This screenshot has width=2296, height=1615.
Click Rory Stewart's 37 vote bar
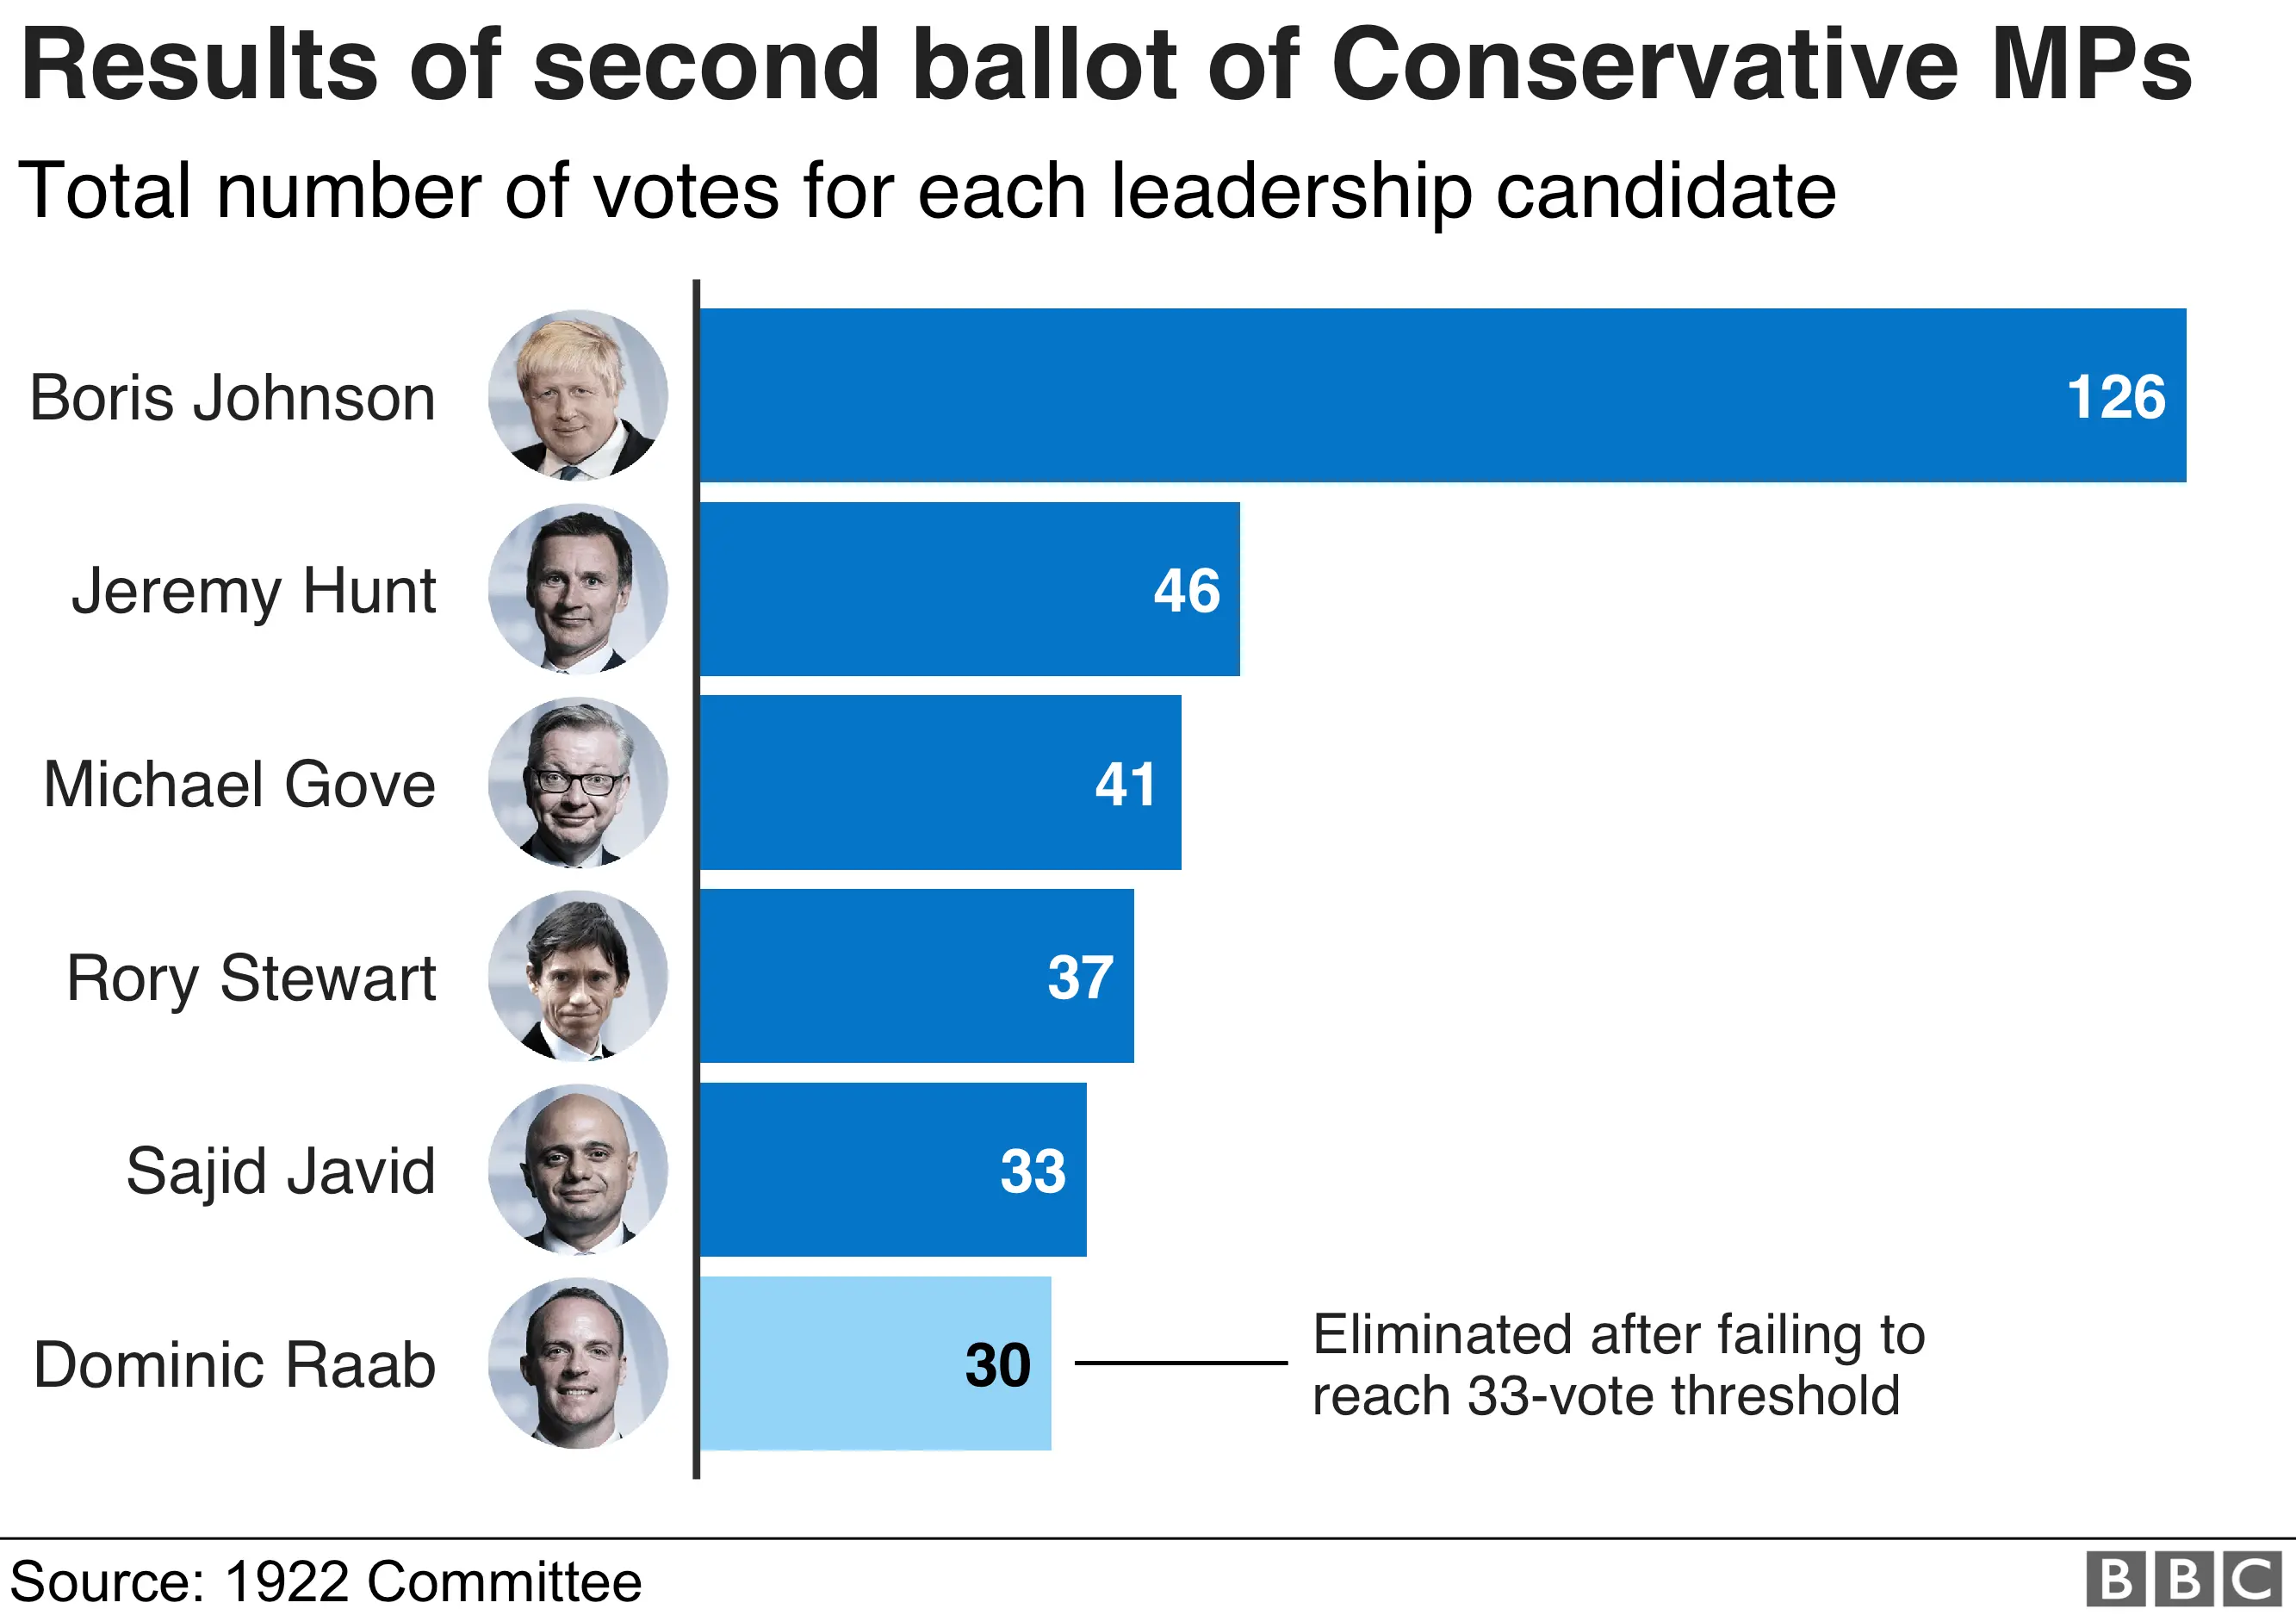click(x=916, y=976)
